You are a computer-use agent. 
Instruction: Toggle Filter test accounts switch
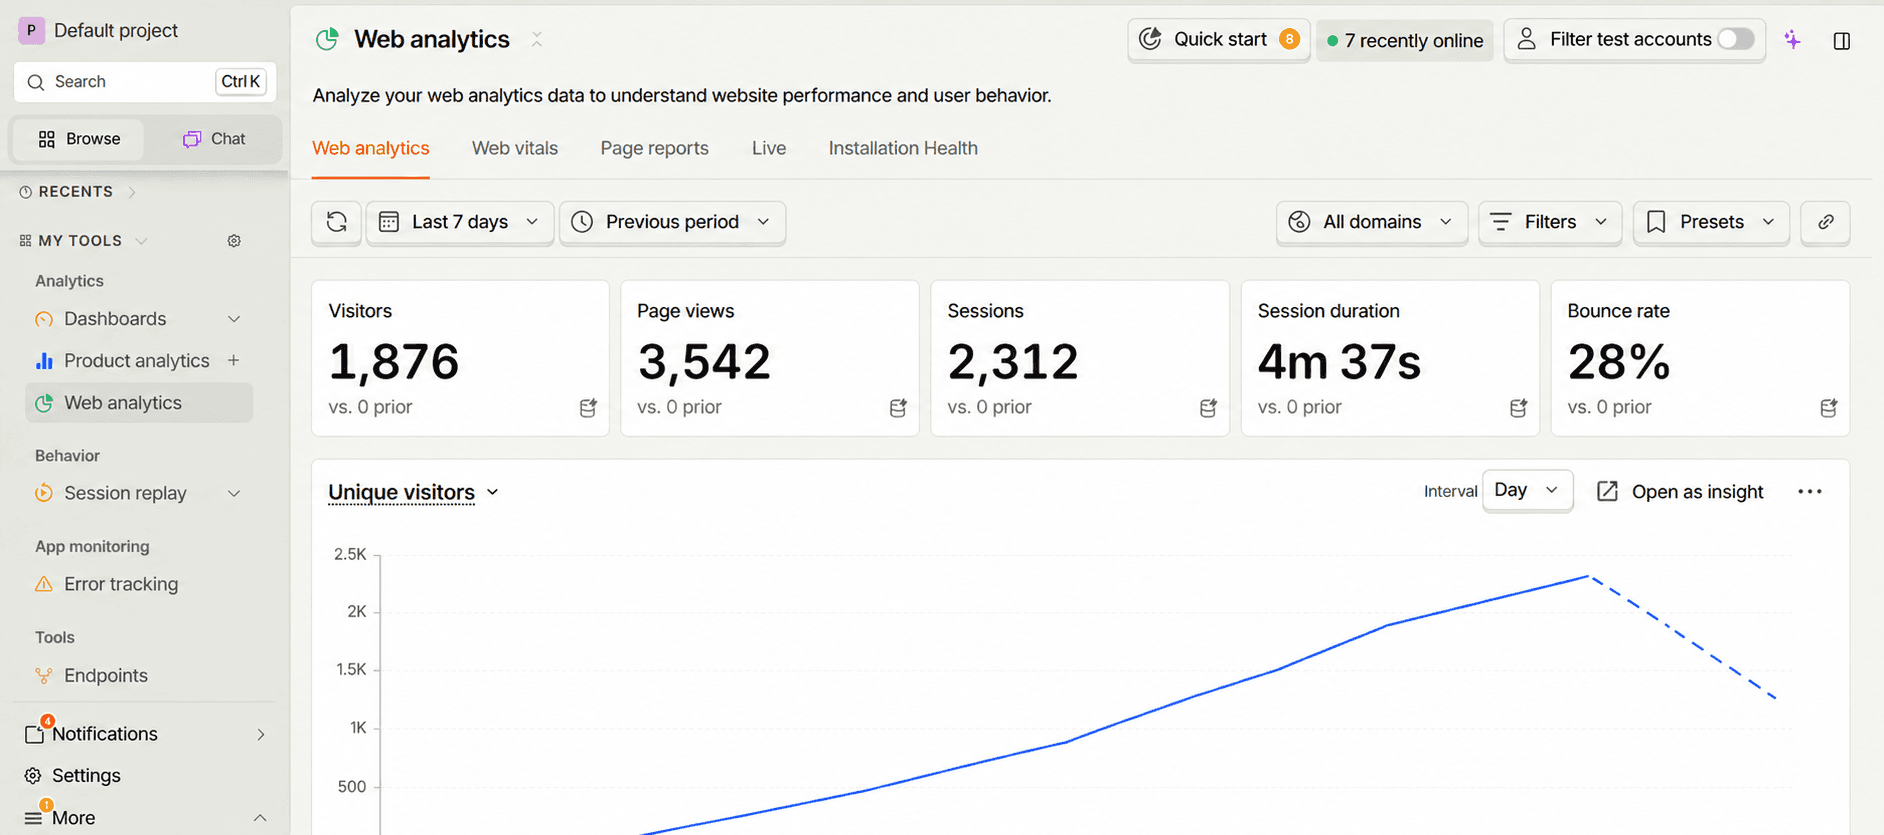(1736, 39)
